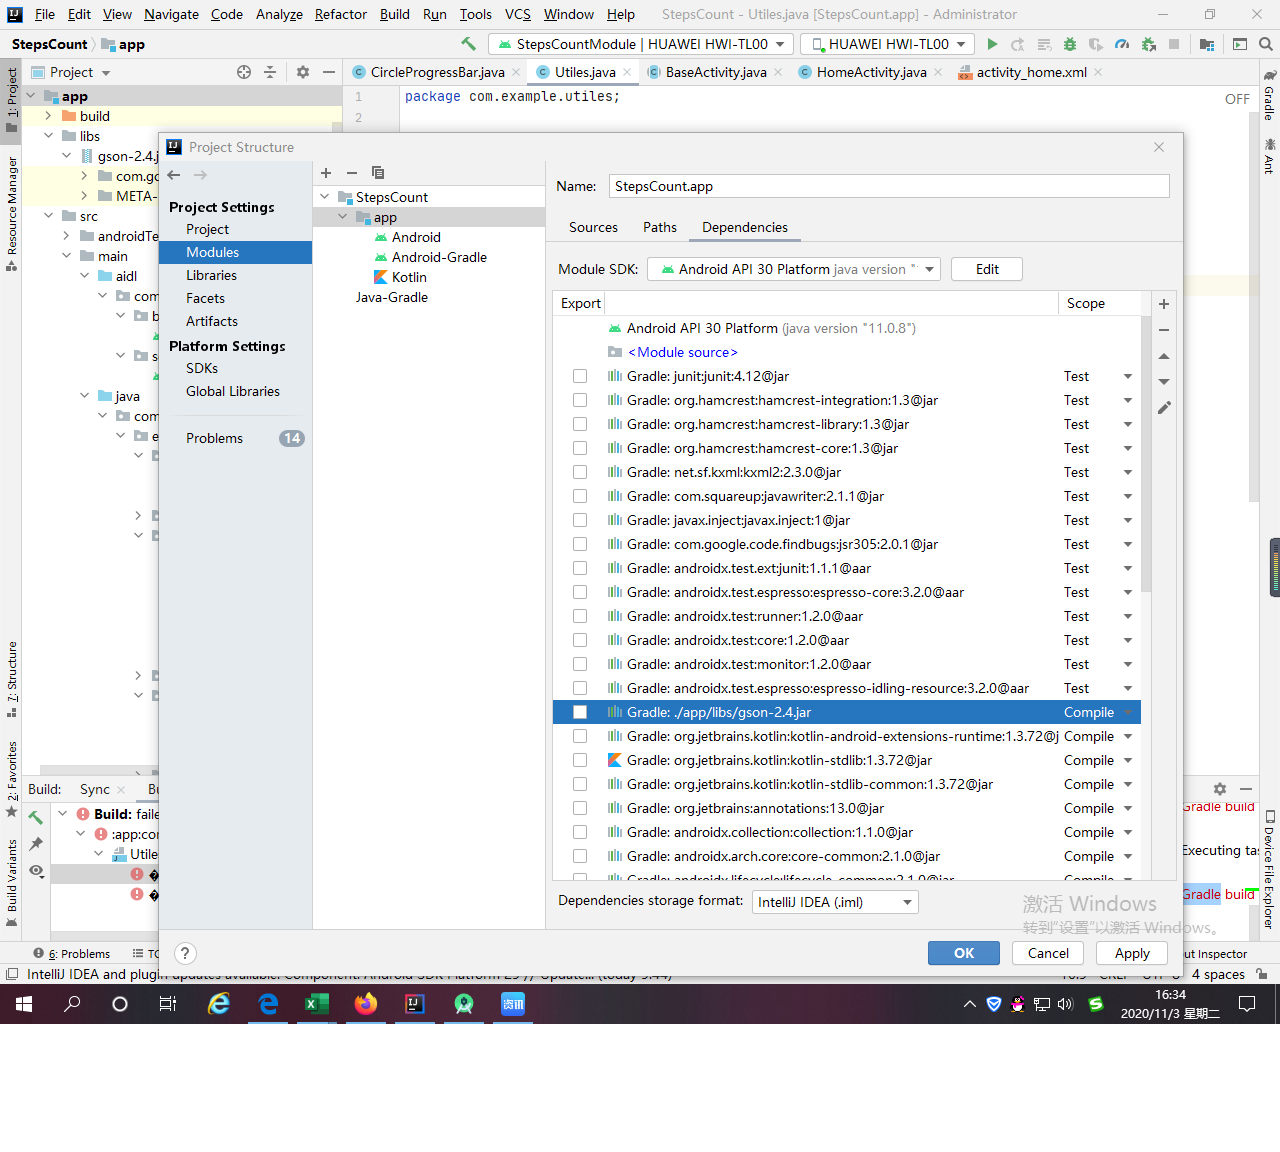Click the locate target icon in Project panel
The image size is (1280, 1152).
coord(244,72)
